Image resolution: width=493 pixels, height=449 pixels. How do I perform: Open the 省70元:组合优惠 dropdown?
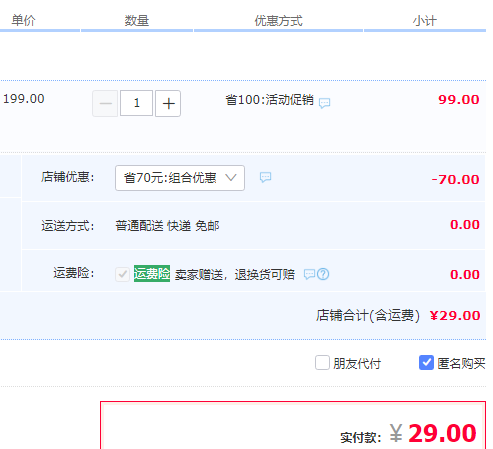180,178
